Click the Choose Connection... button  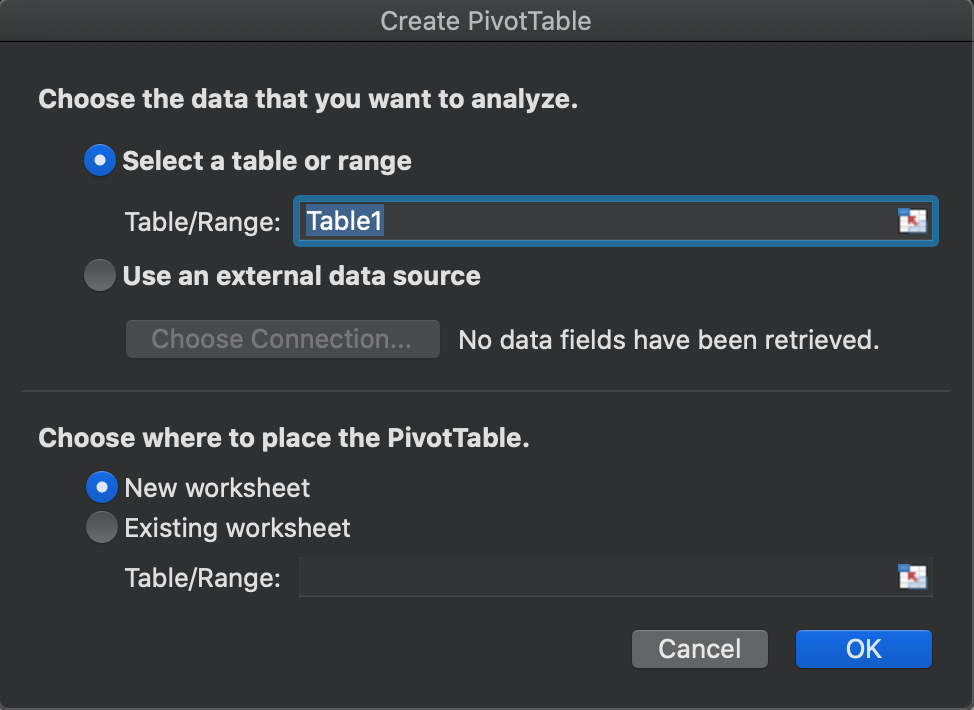click(x=283, y=339)
